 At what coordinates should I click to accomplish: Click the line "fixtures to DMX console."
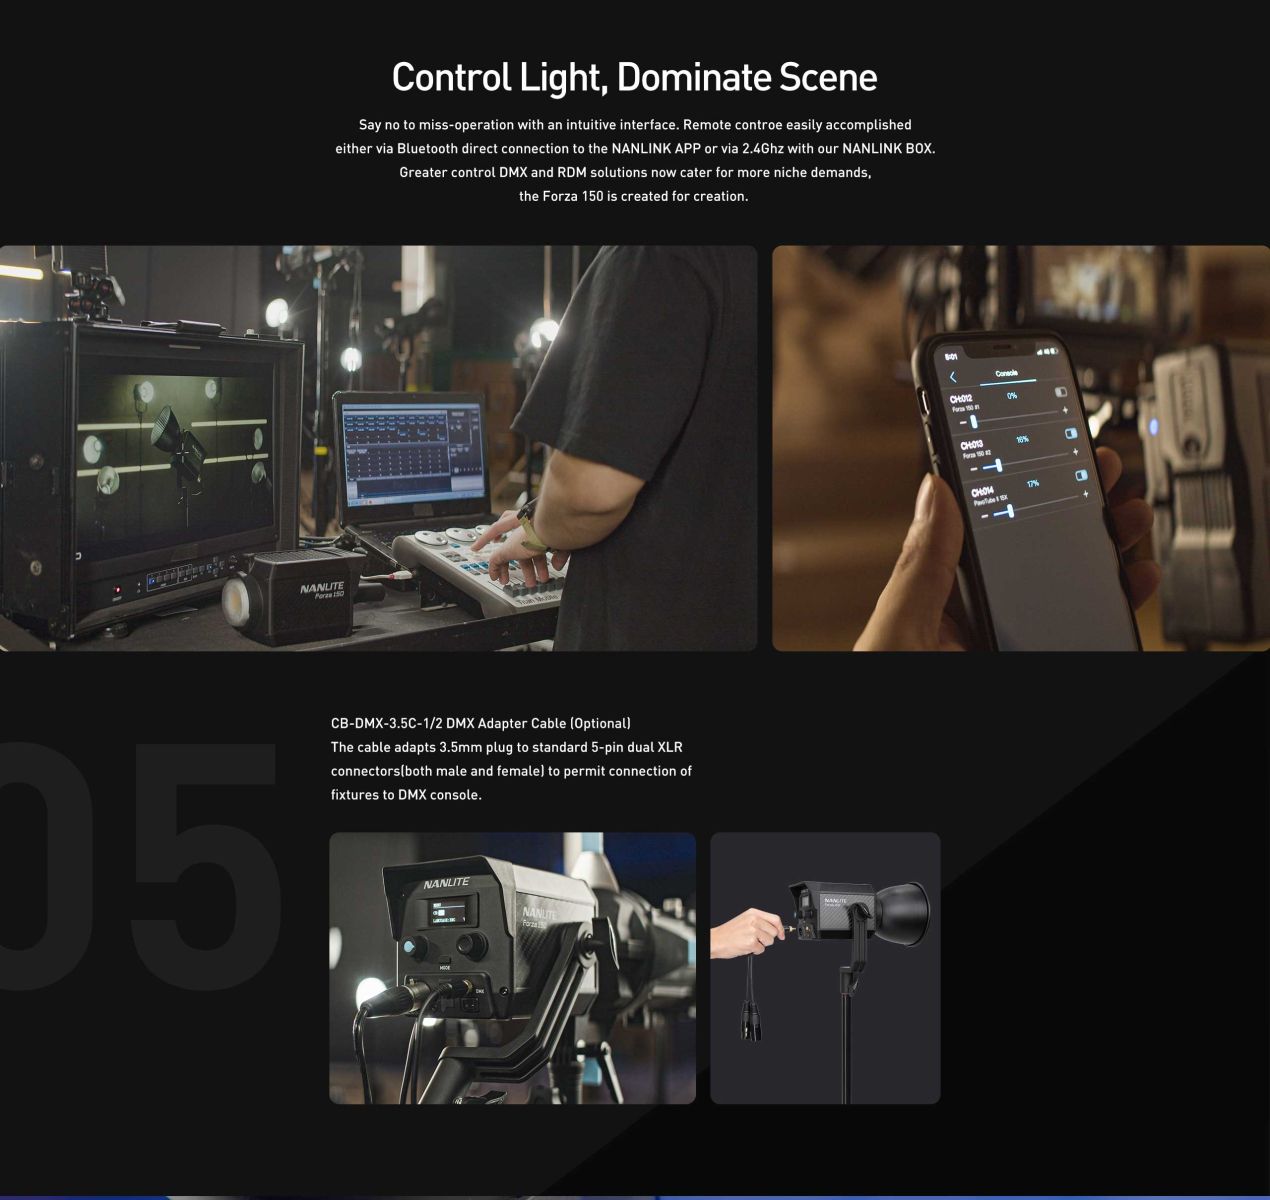406,795
